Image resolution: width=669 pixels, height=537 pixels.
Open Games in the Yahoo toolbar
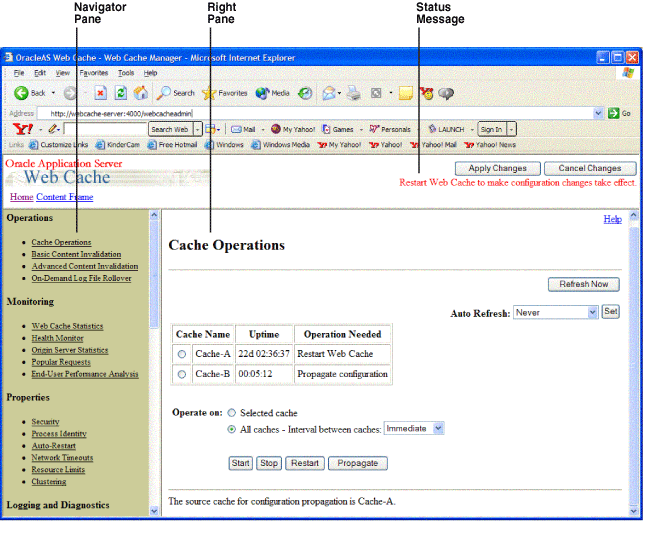(338, 129)
